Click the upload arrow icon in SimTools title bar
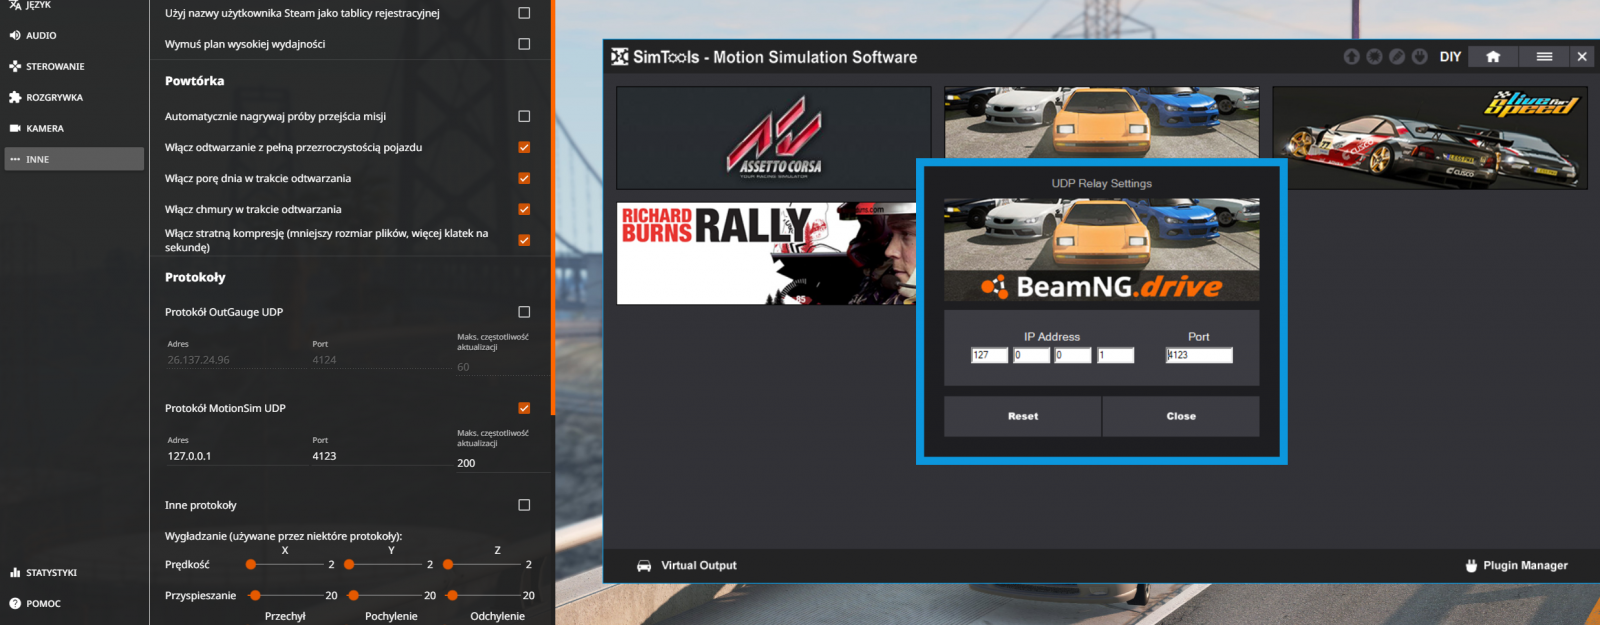This screenshot has height=625, width=1600. 1352,57
